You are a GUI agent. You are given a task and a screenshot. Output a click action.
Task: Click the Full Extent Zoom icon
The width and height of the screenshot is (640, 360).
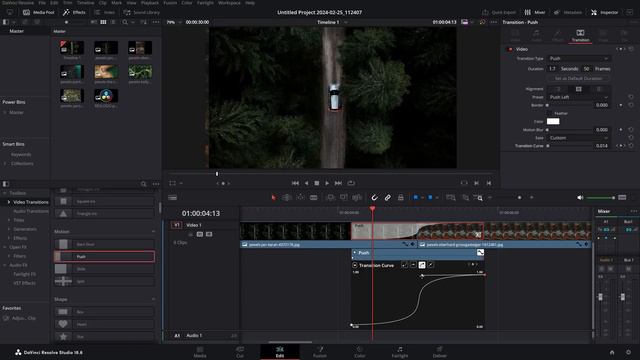(451, 198)
